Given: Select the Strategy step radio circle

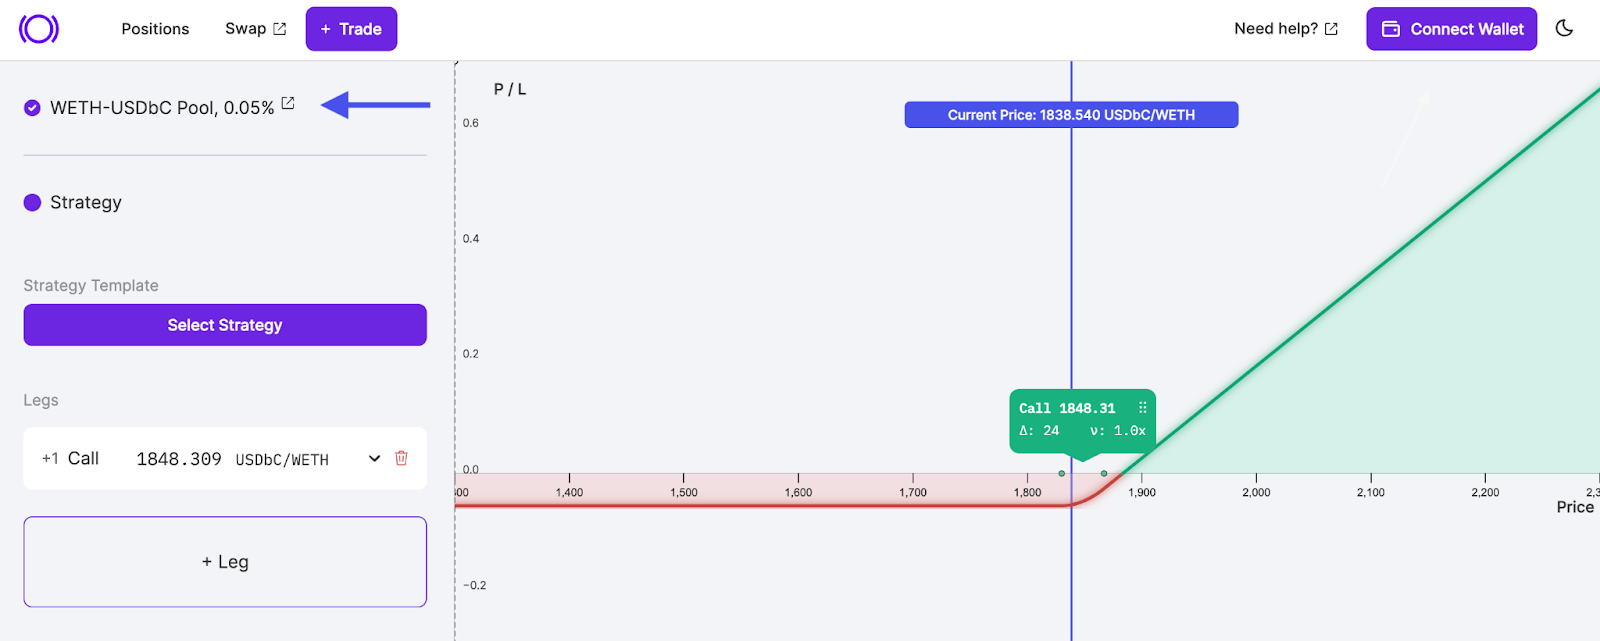Looking at the screenshot, I should pyautogui.click(x=32, y=203).
